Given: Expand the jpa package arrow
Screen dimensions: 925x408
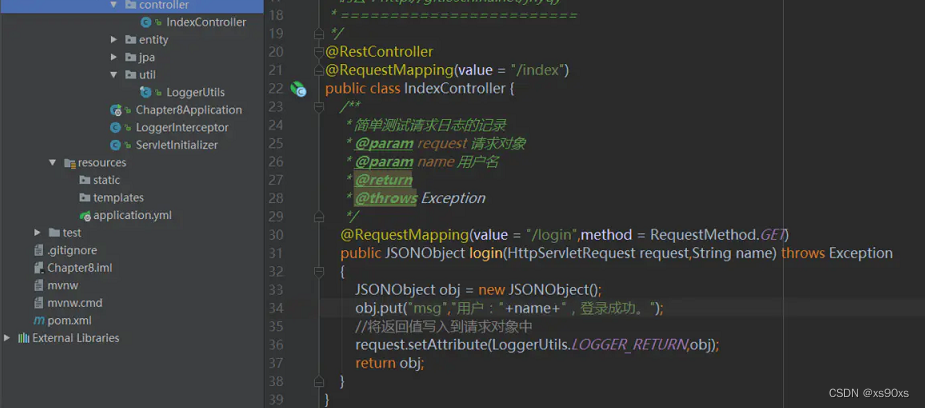Looking at the screenshot, I should pyautogui.click(x=114, y=57).
